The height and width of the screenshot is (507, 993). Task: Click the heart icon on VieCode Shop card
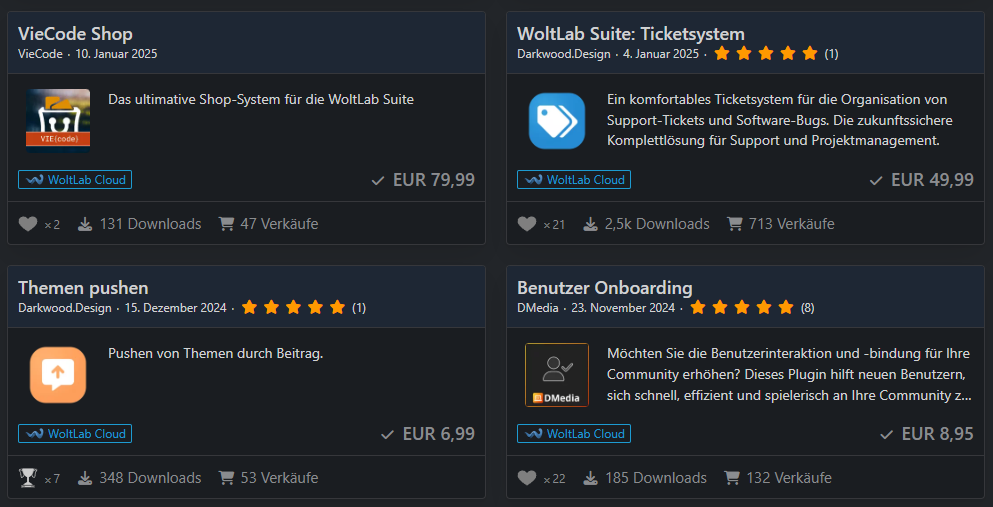28,224
